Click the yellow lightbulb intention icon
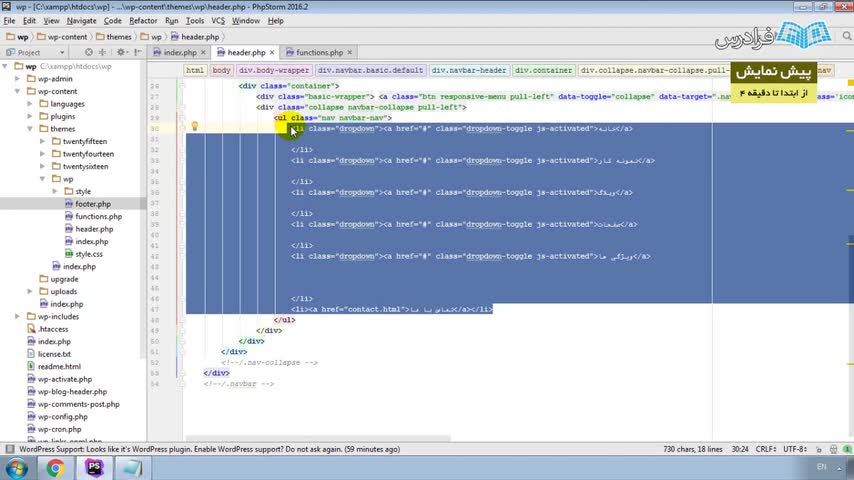This screenshot has height=480, width=854. click(x=194, y=126)
